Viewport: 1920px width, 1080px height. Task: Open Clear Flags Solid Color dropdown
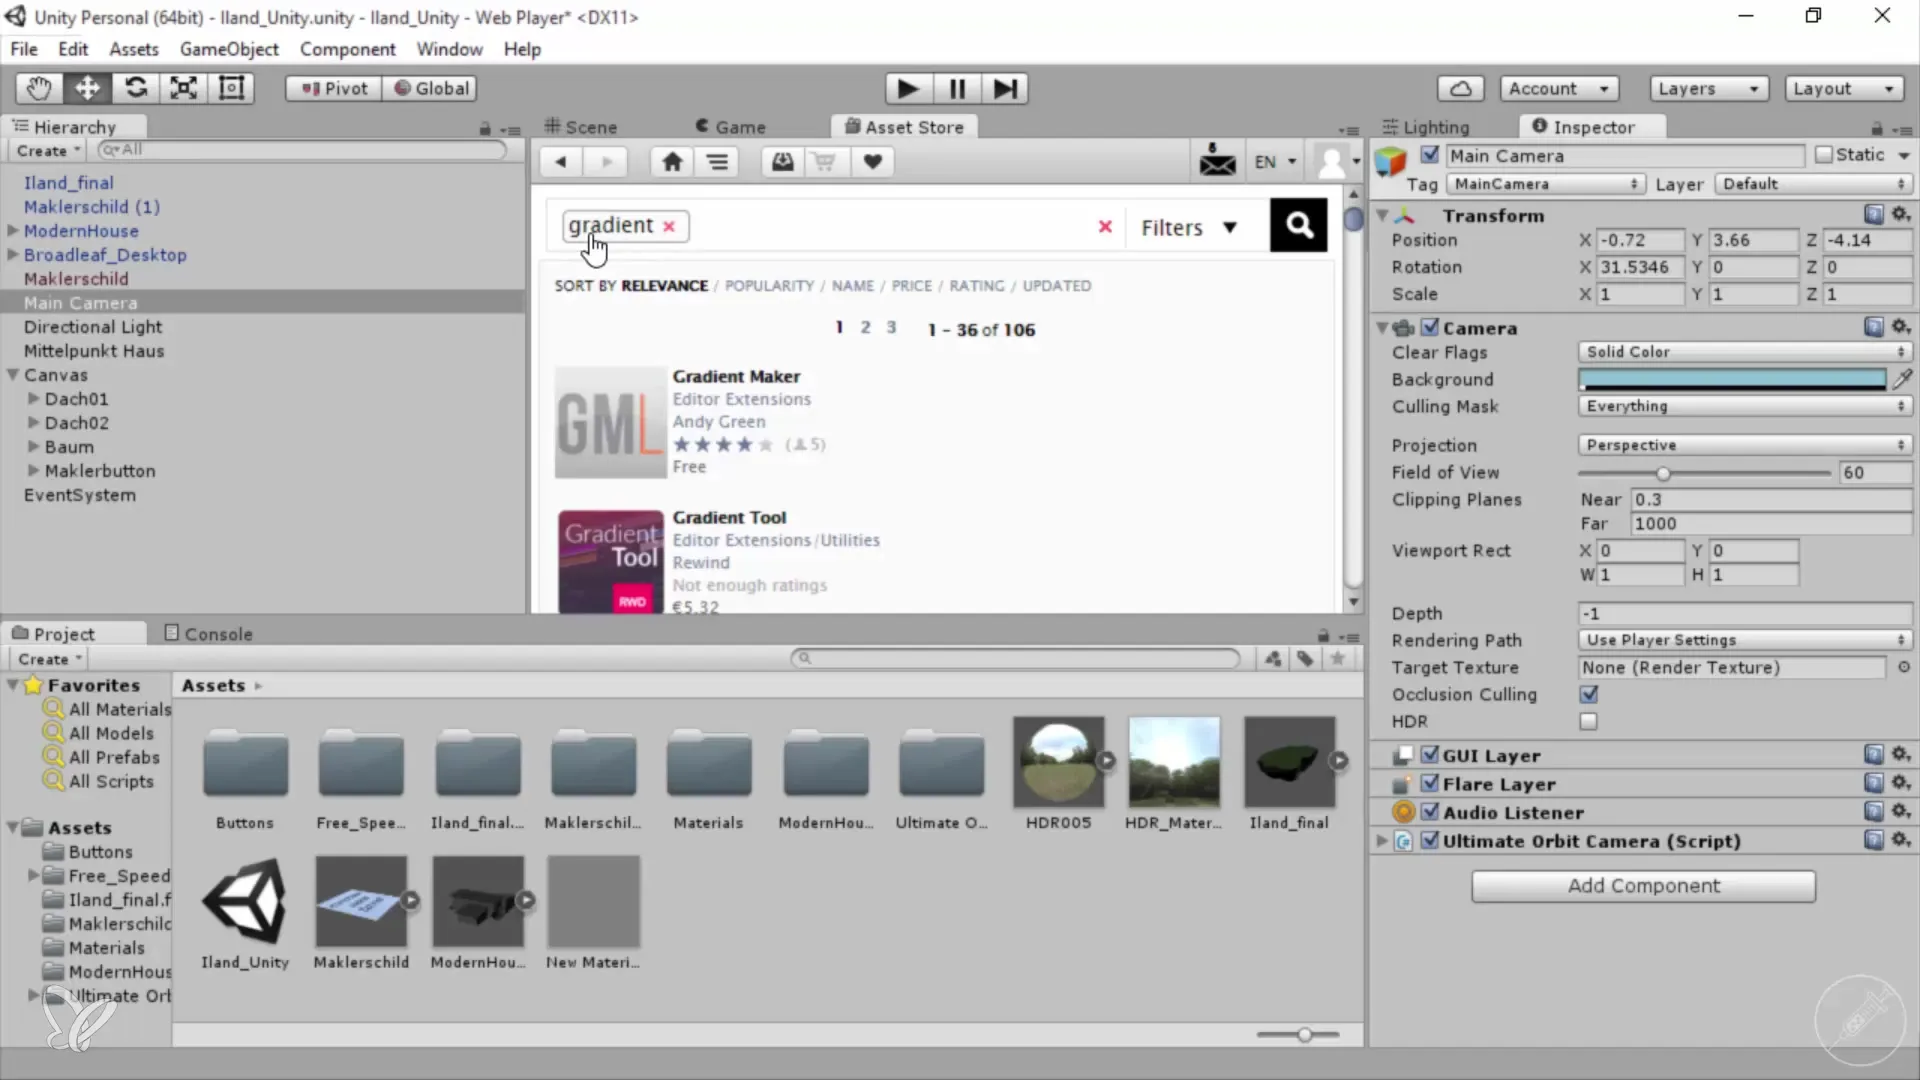point(1745,352)
